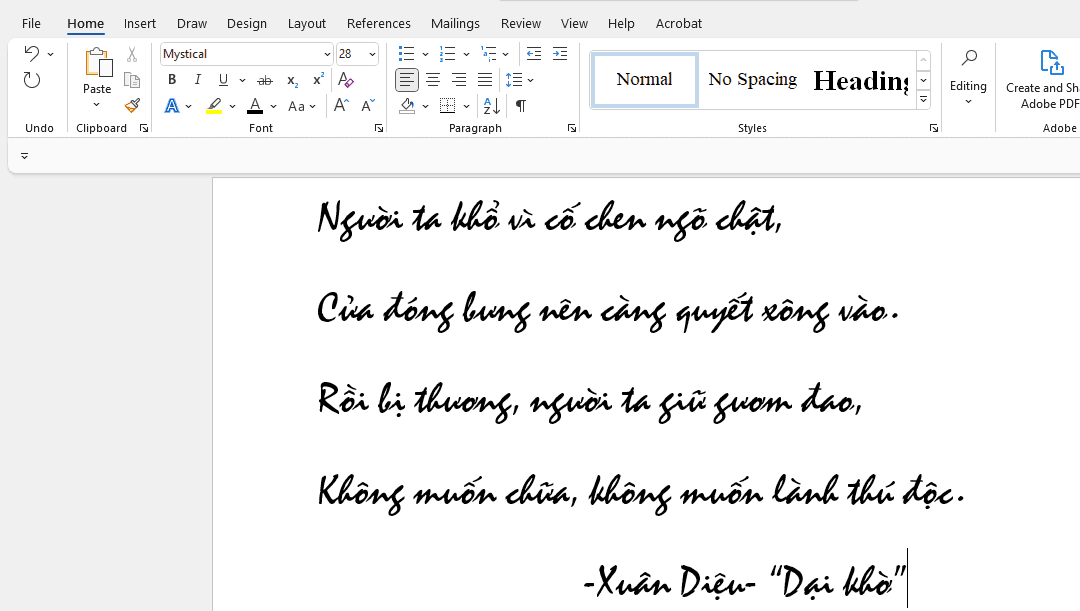Open Change Case Aa dropdown
The height and width of the screenshot is (611, 1080).
coord(302,106)
